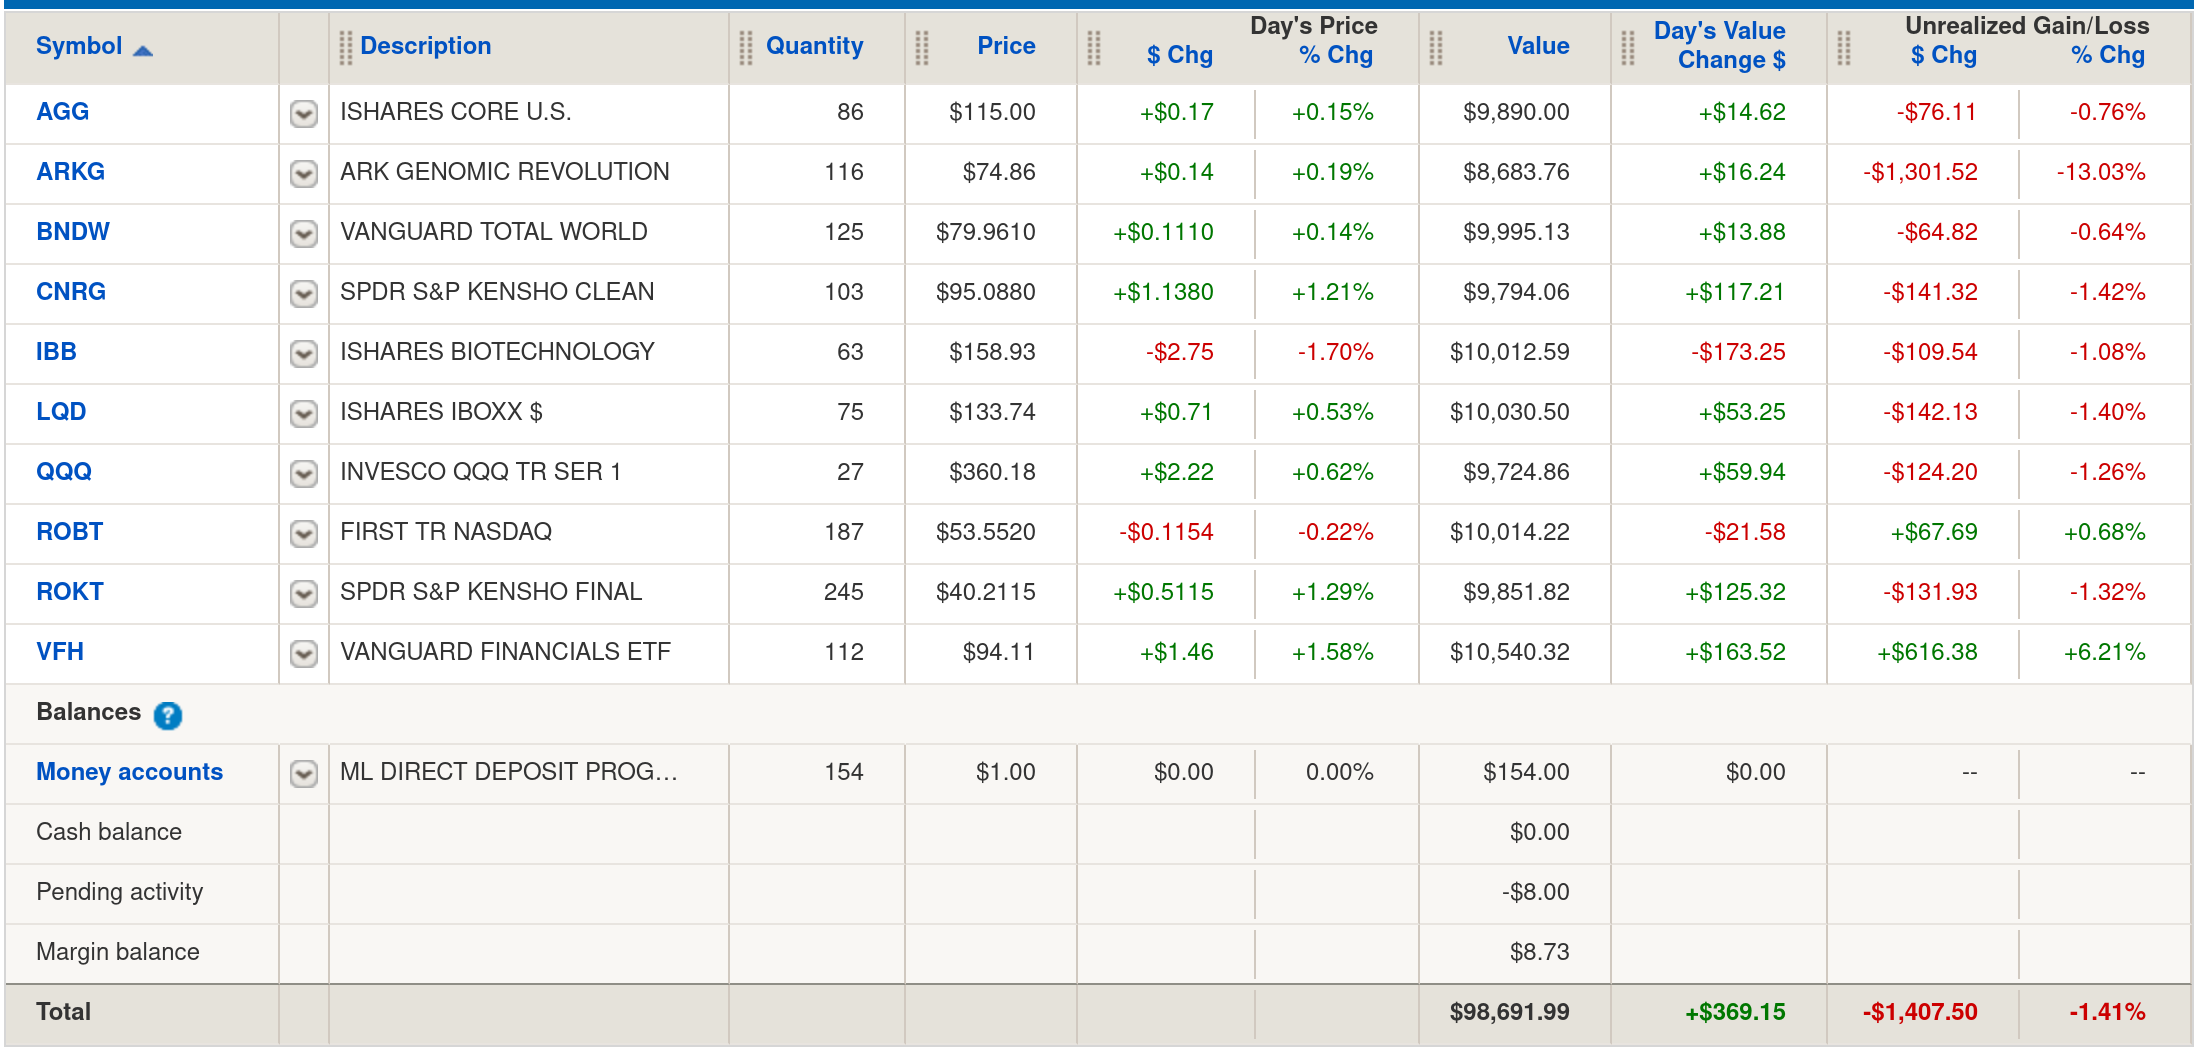
Task: Expand the QQQ row action dropdown
Action: tap(304, 473)
